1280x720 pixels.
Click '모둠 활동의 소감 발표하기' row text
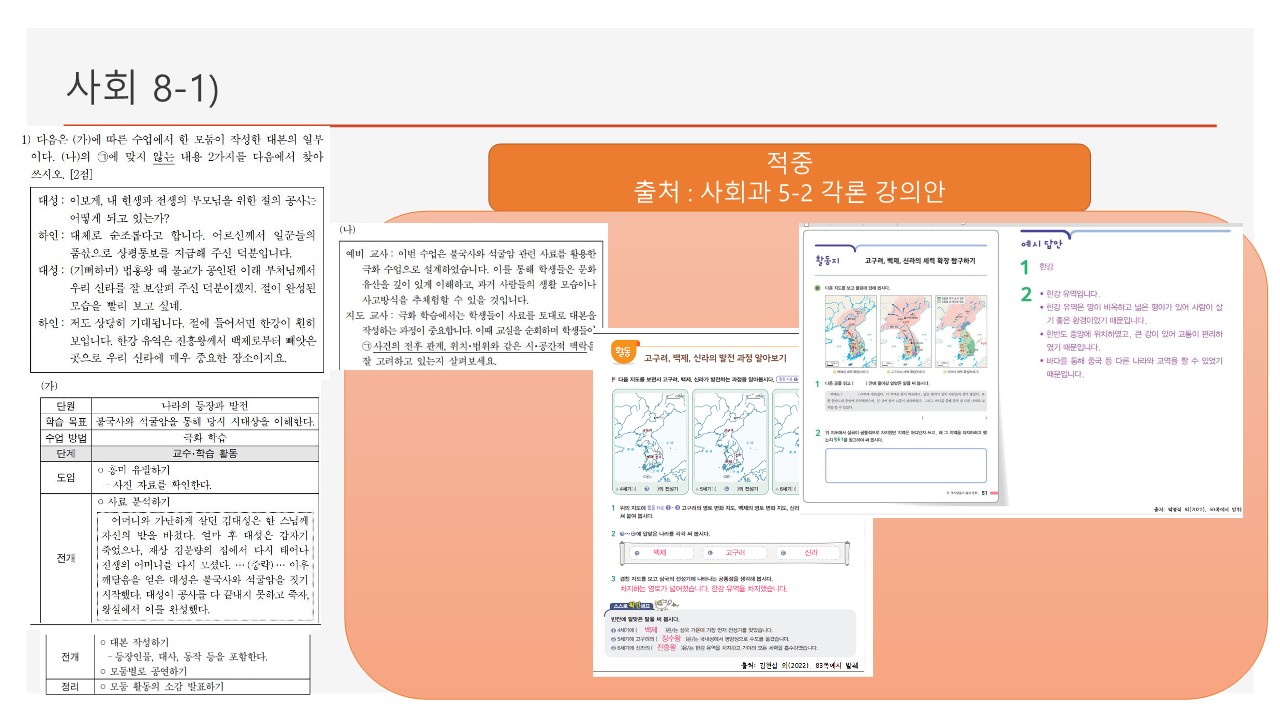coord(160,687)
